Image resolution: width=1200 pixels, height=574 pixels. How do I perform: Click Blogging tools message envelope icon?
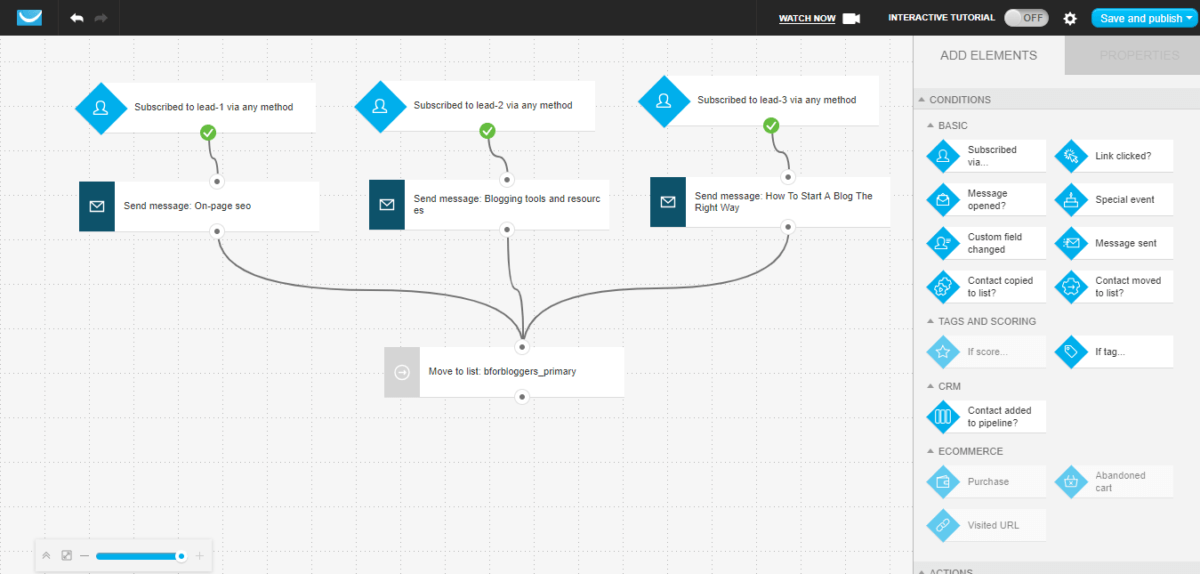tap(387, 205)
